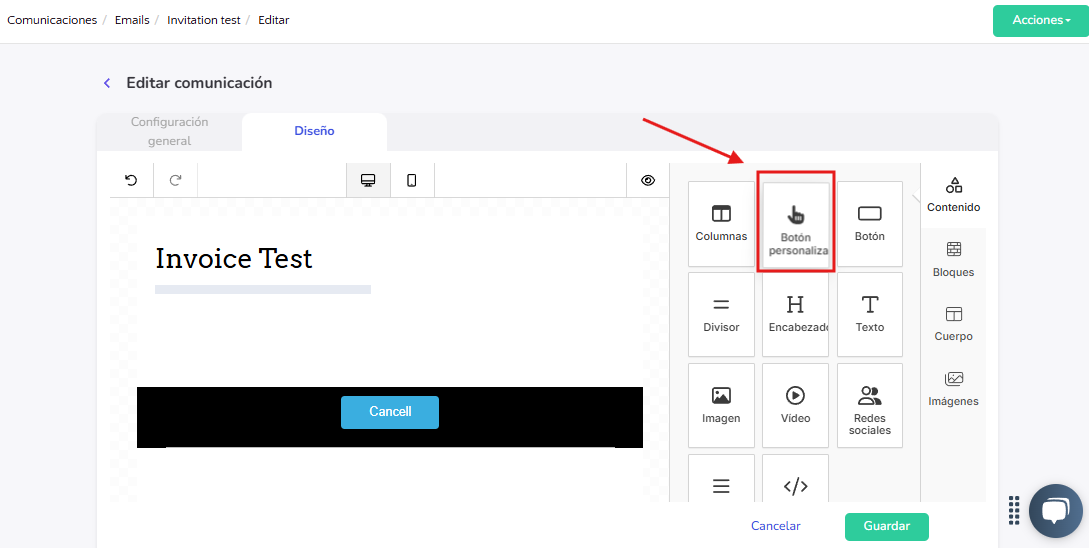The height and width of the screenshot is (548, 1089).
Task: Click the Cancelar link
Action: pos(775,526)
